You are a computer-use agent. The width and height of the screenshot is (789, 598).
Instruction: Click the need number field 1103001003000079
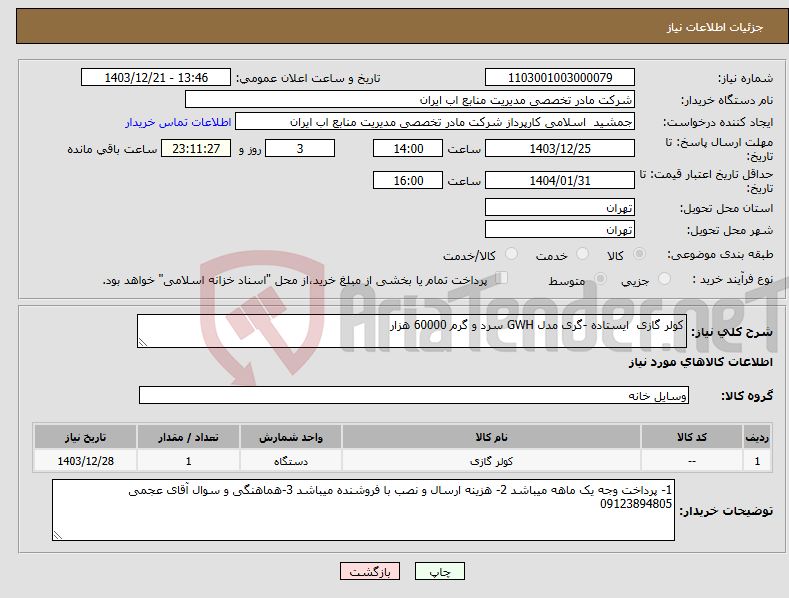click(x=560, y=78)
